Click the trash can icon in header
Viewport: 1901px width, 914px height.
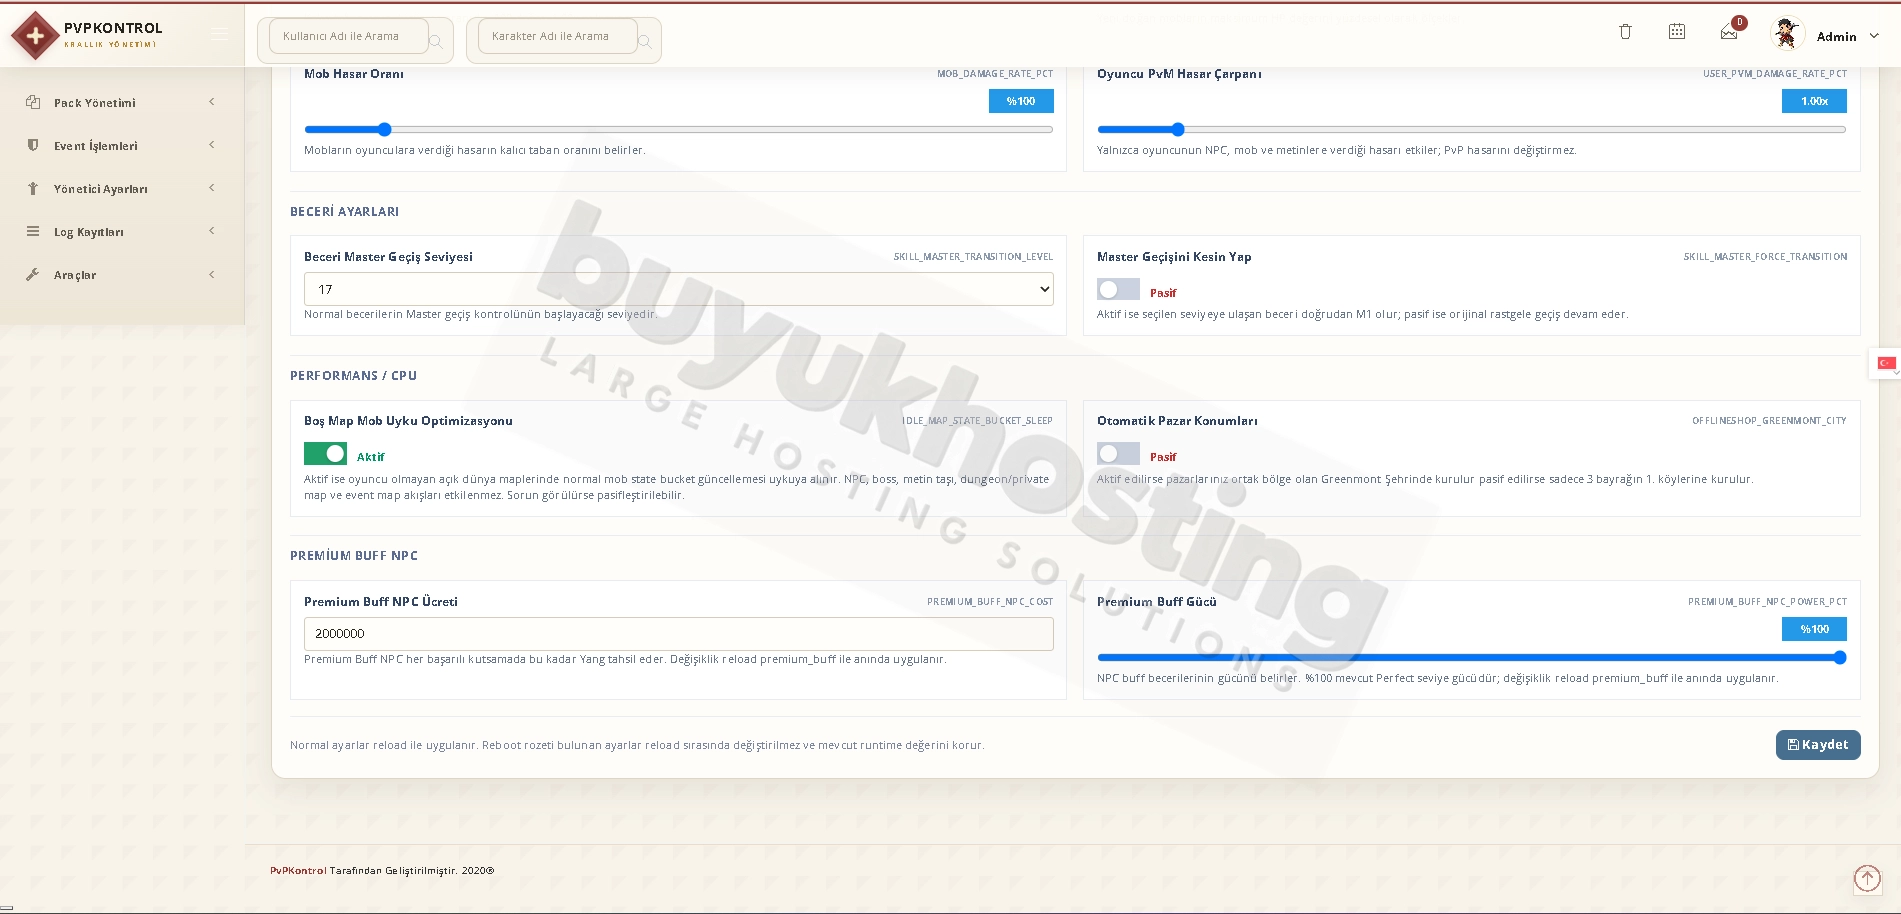point(1625,32)
